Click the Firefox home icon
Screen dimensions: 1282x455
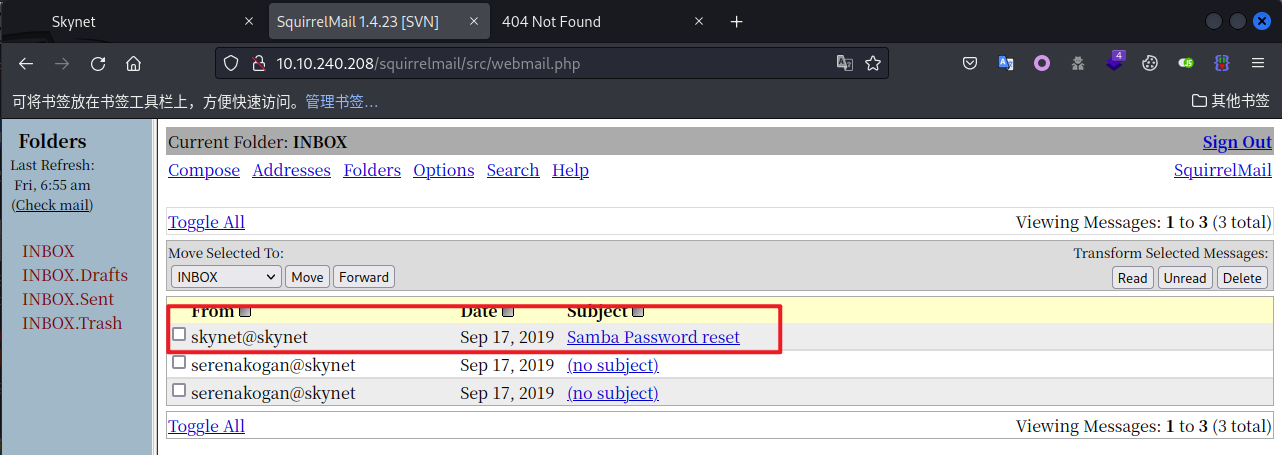pos(133,63)
